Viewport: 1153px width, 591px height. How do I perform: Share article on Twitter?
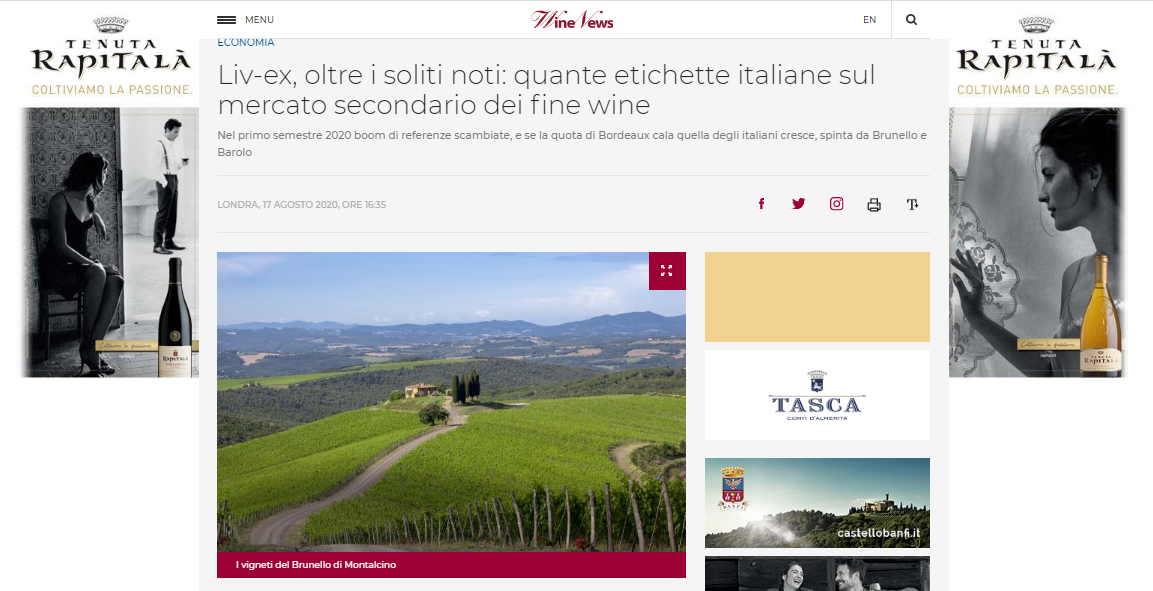(799, 204)
